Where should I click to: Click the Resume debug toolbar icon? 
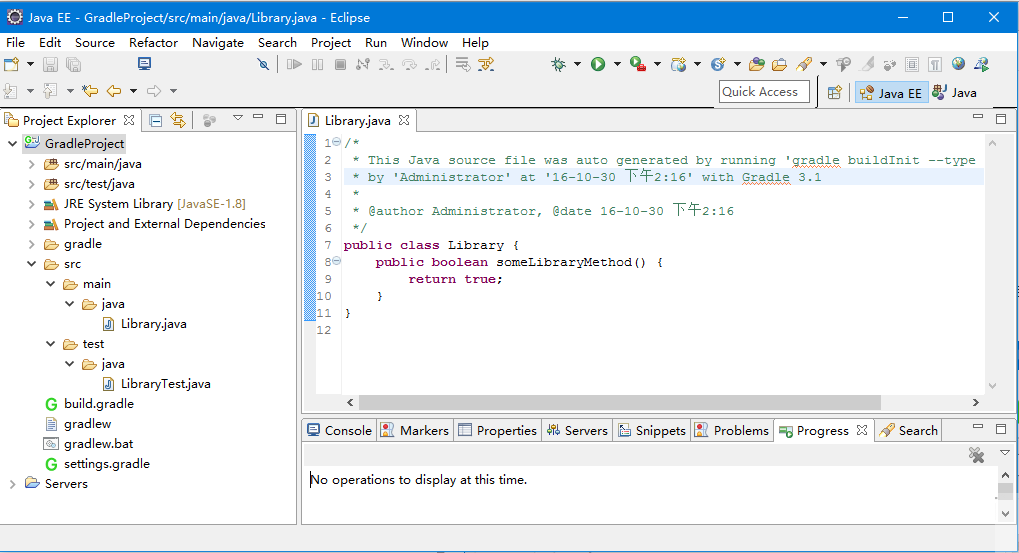(x=294, y=64)
